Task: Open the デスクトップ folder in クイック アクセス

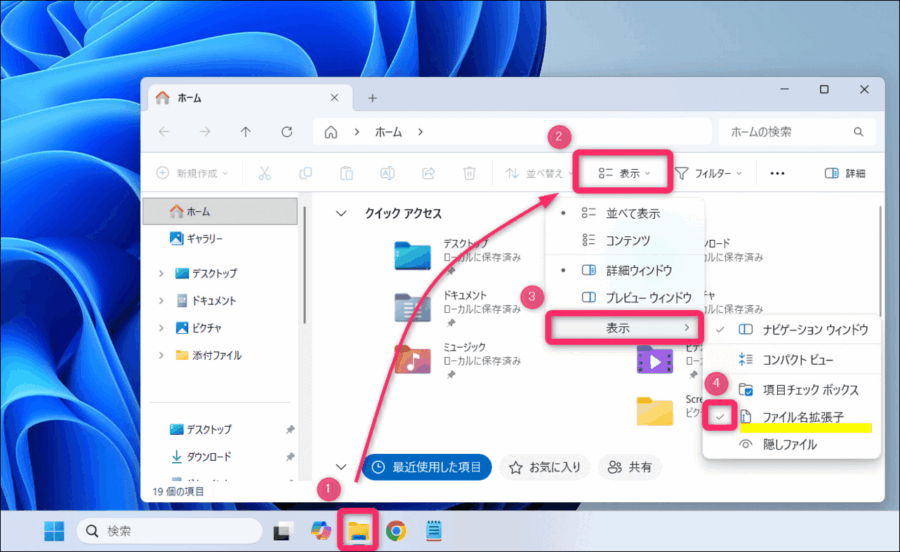Action: [412, 255]
